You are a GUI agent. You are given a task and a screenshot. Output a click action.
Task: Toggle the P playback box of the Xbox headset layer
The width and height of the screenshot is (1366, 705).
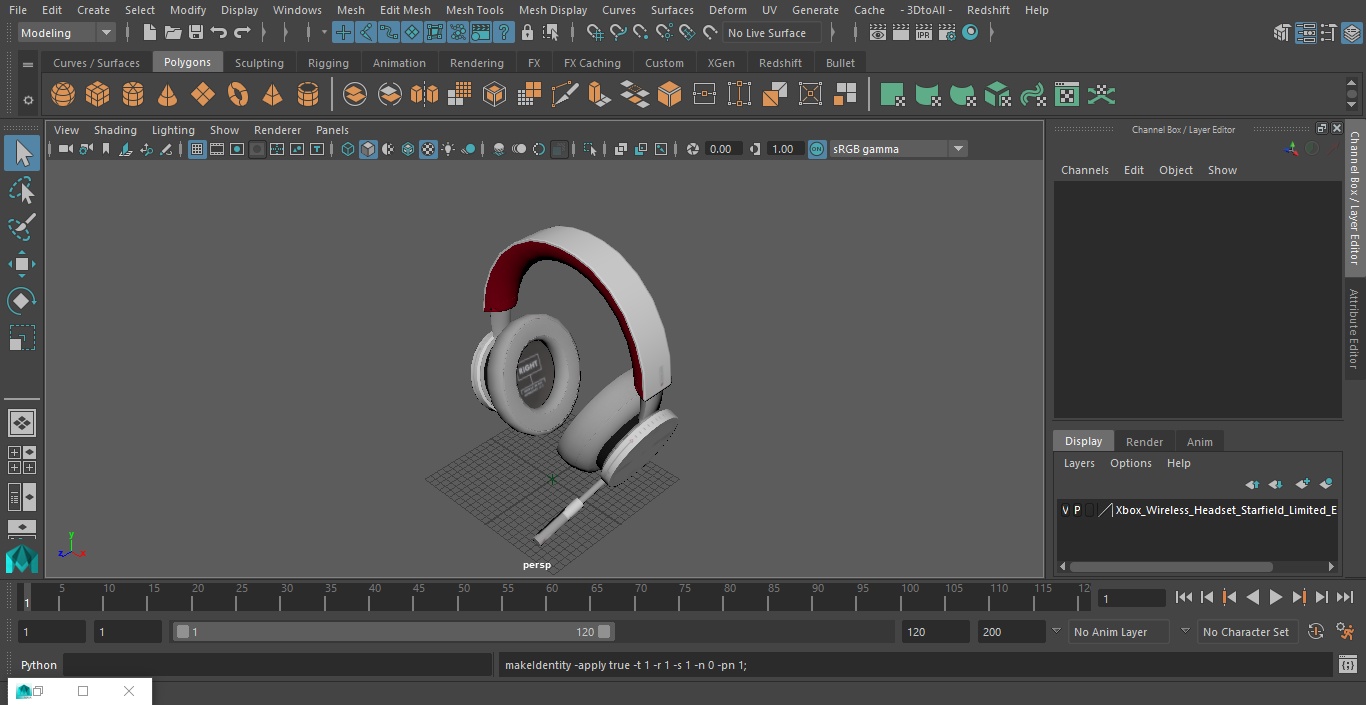(x=1077, y=510)
